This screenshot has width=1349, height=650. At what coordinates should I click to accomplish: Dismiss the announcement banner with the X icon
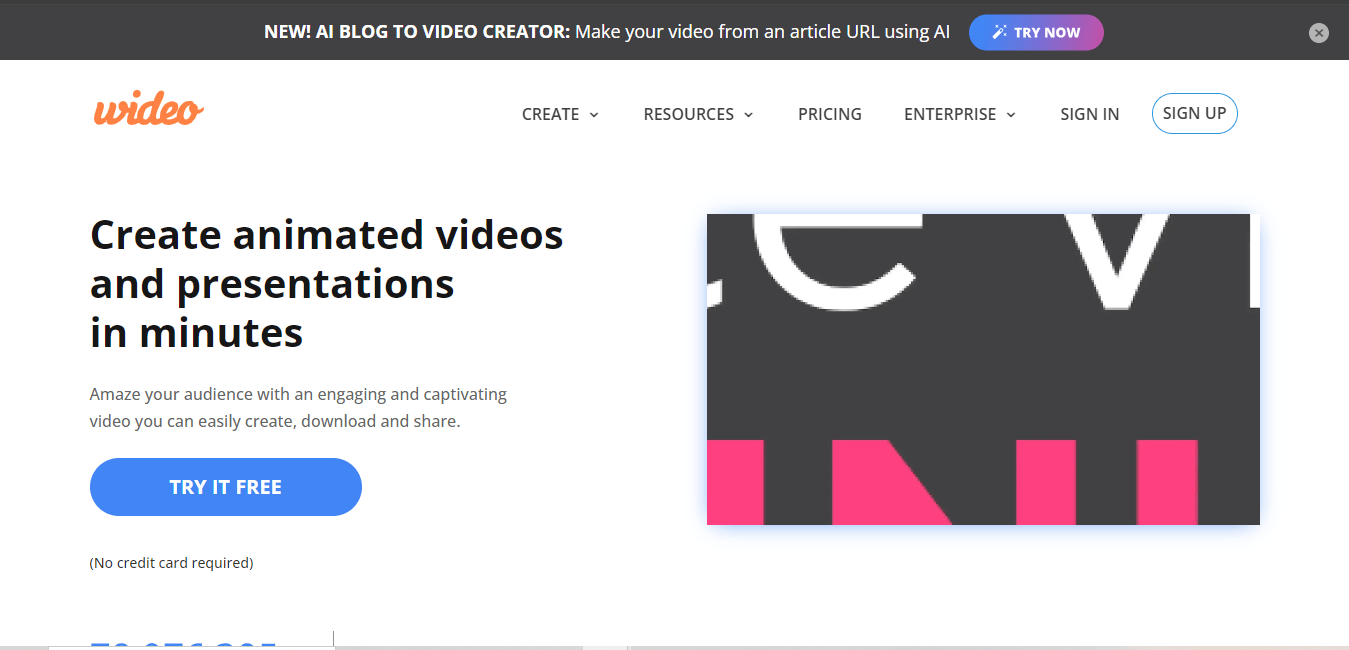(x=1318, y=32)
